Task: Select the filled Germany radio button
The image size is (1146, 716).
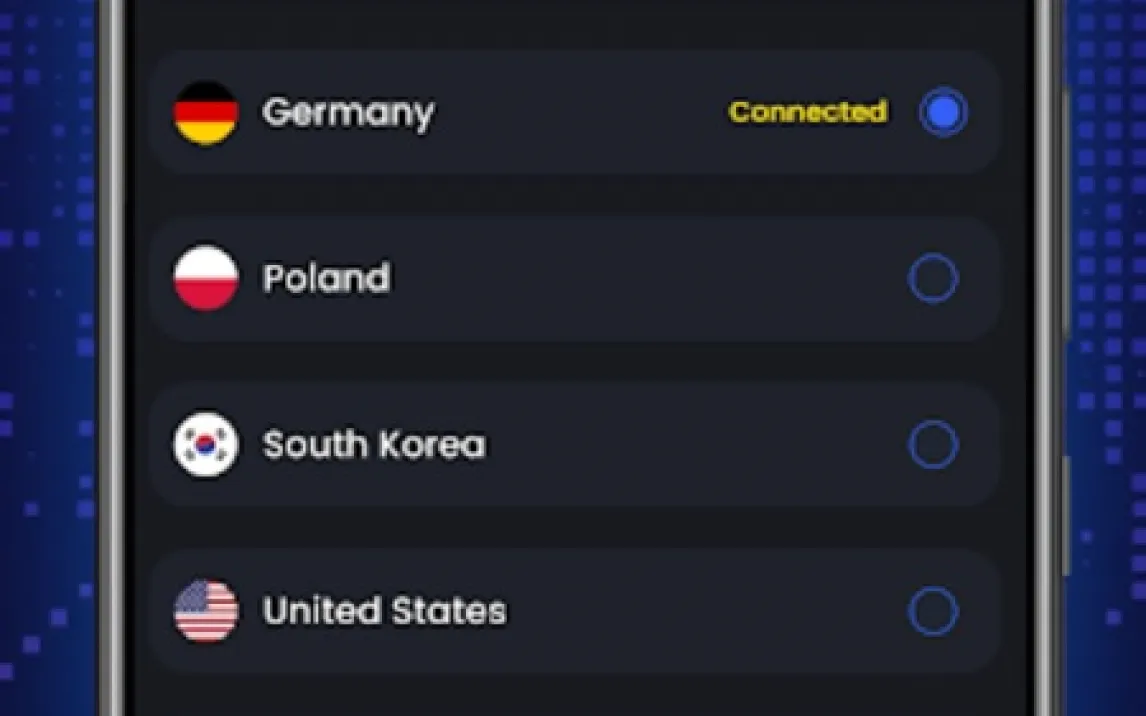Action: pyautogui.click(x=943, y=112)
